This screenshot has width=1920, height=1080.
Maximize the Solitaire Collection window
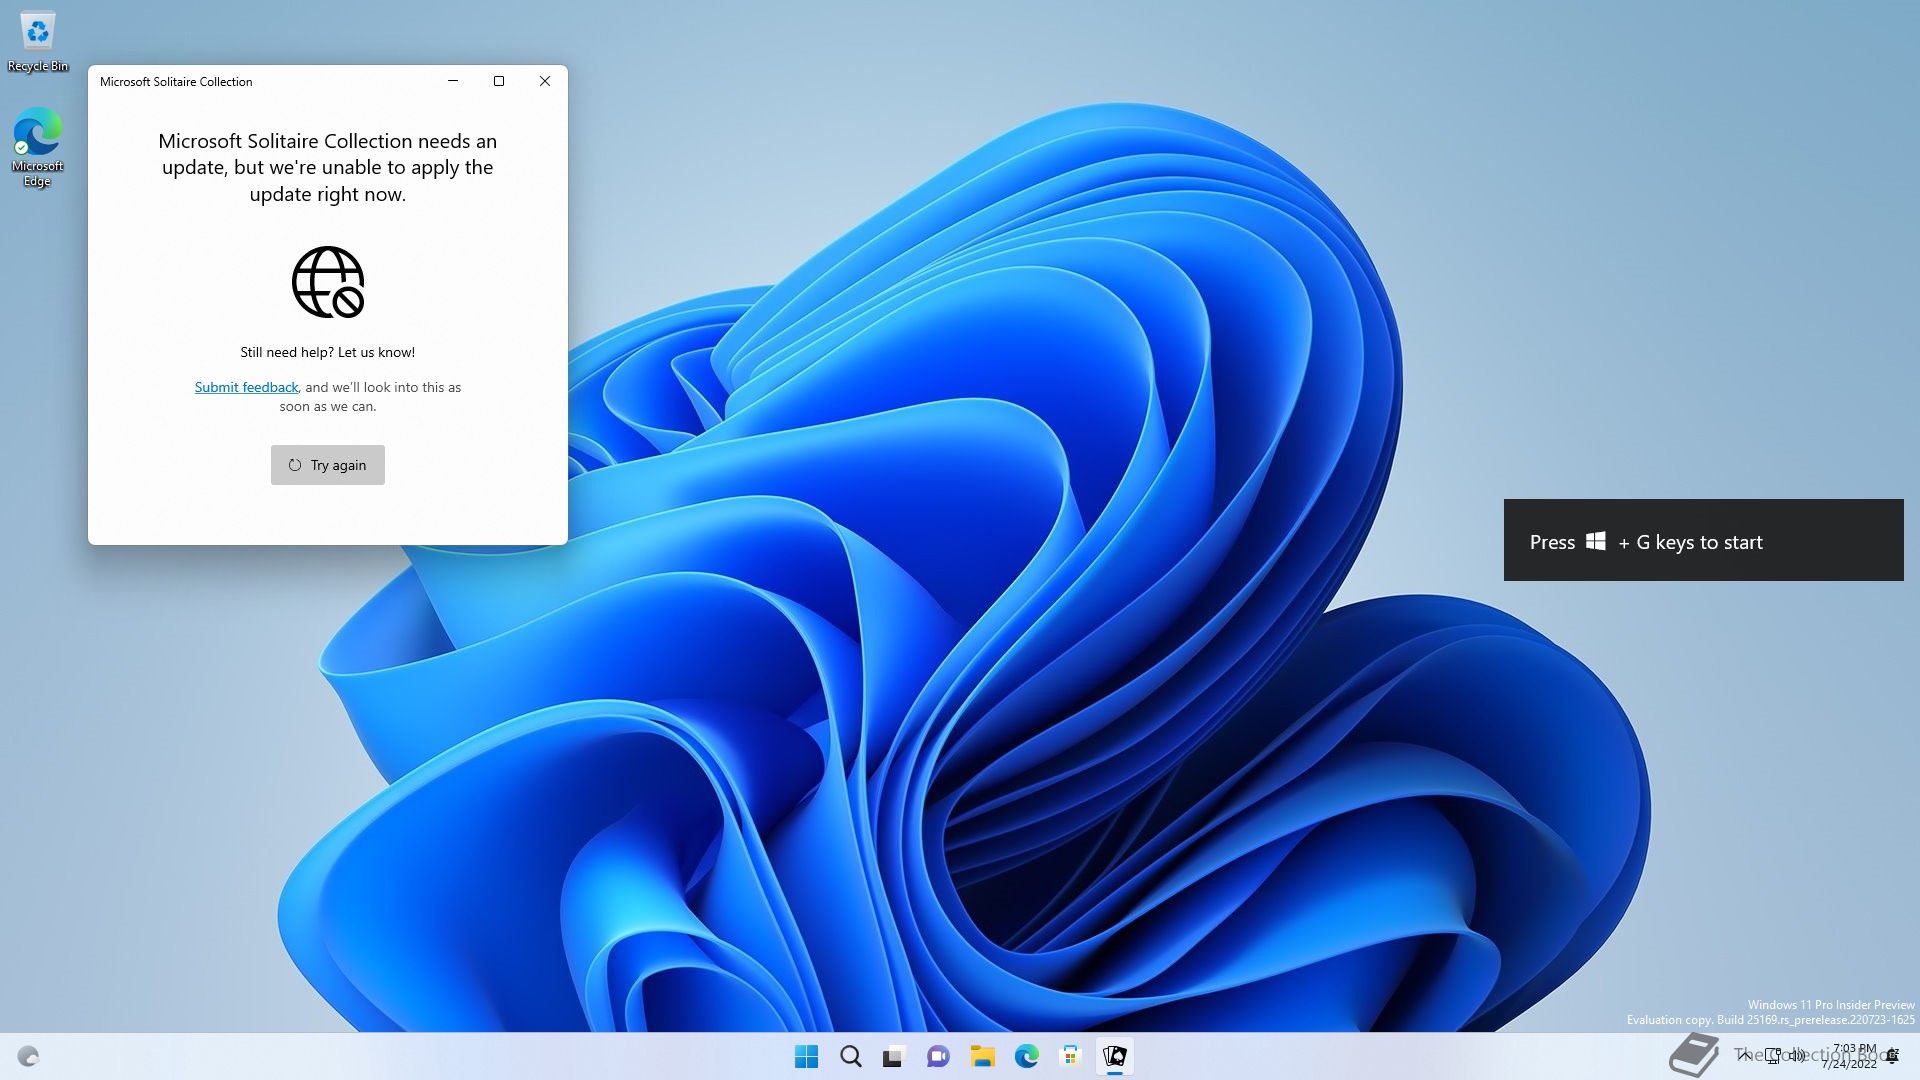point(499,81)
